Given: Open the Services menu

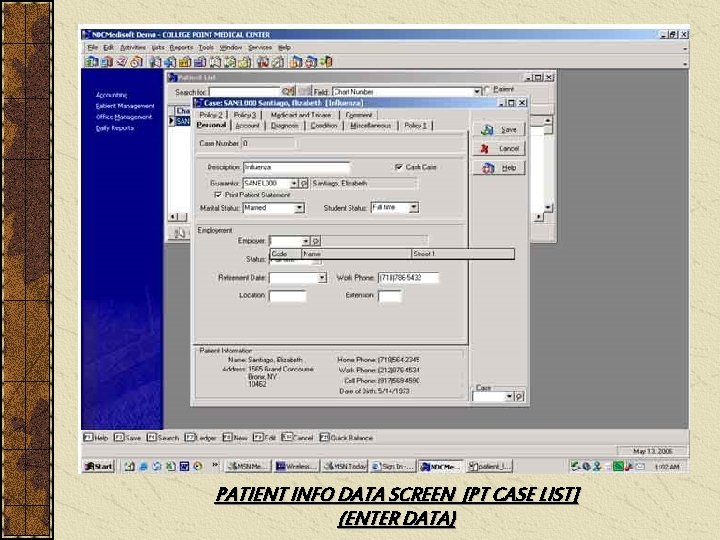Looking at the screenshot, I should click(x=260, y=47).
